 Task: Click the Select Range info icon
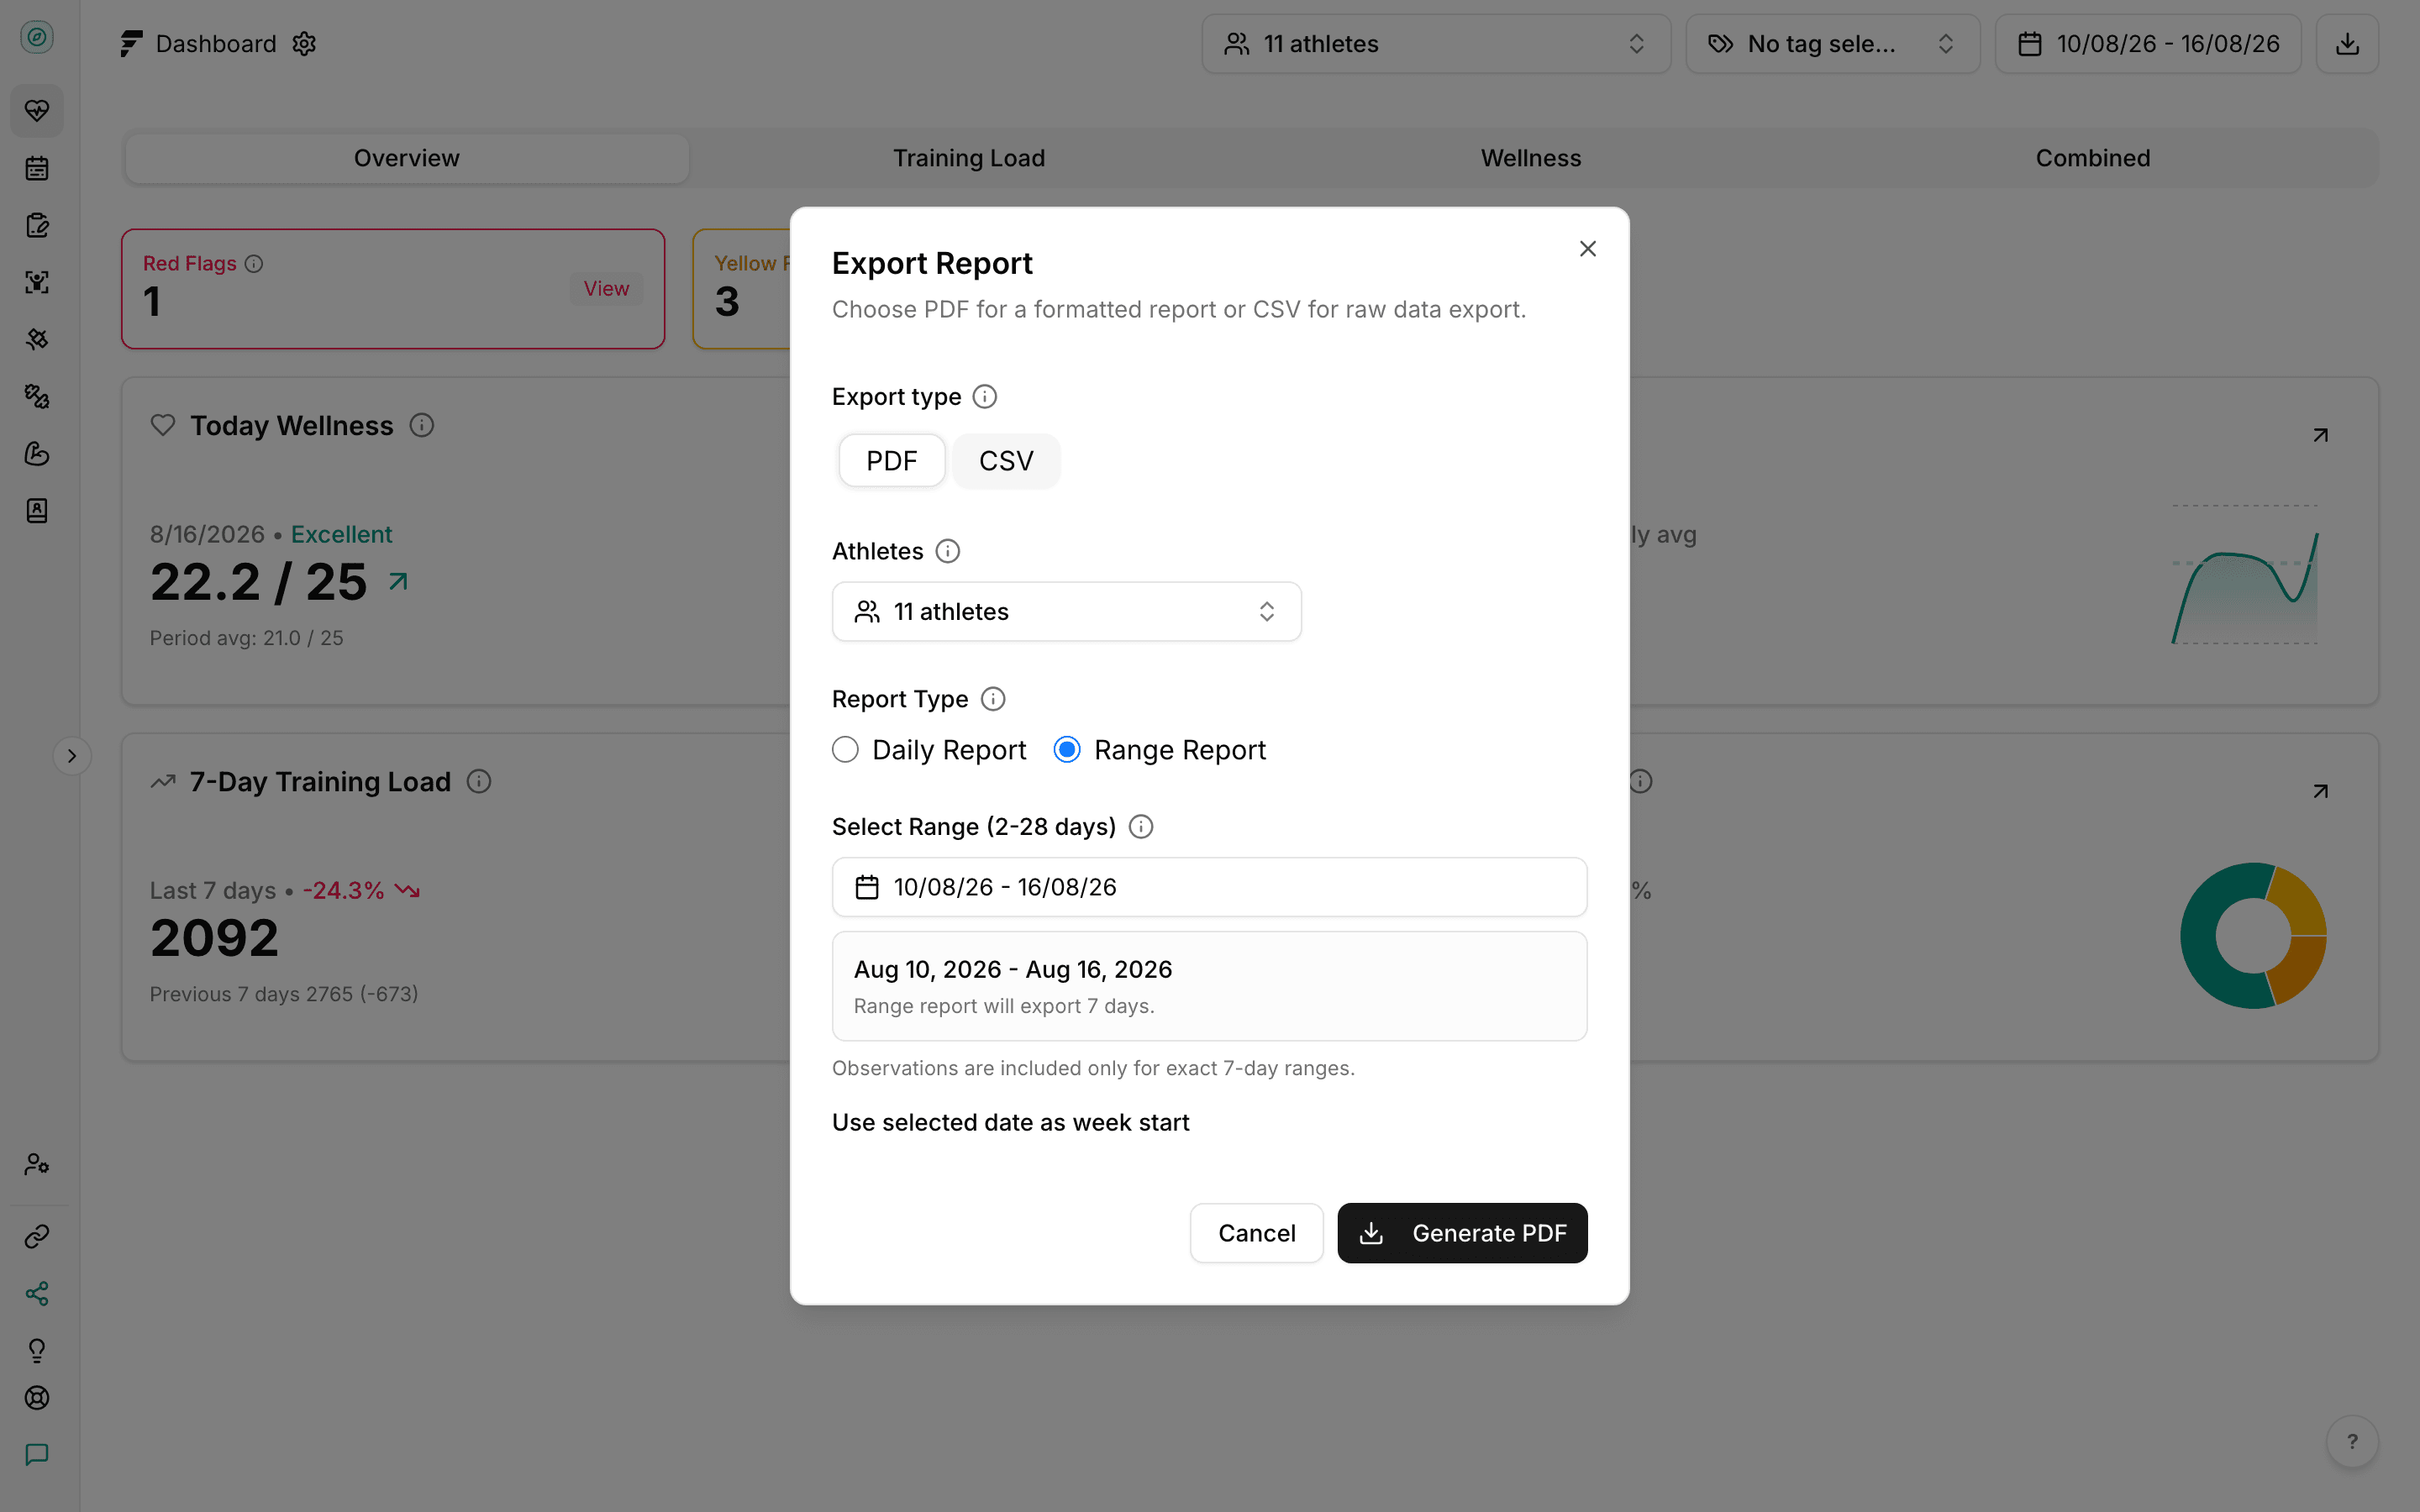[x=1141, y=827]
